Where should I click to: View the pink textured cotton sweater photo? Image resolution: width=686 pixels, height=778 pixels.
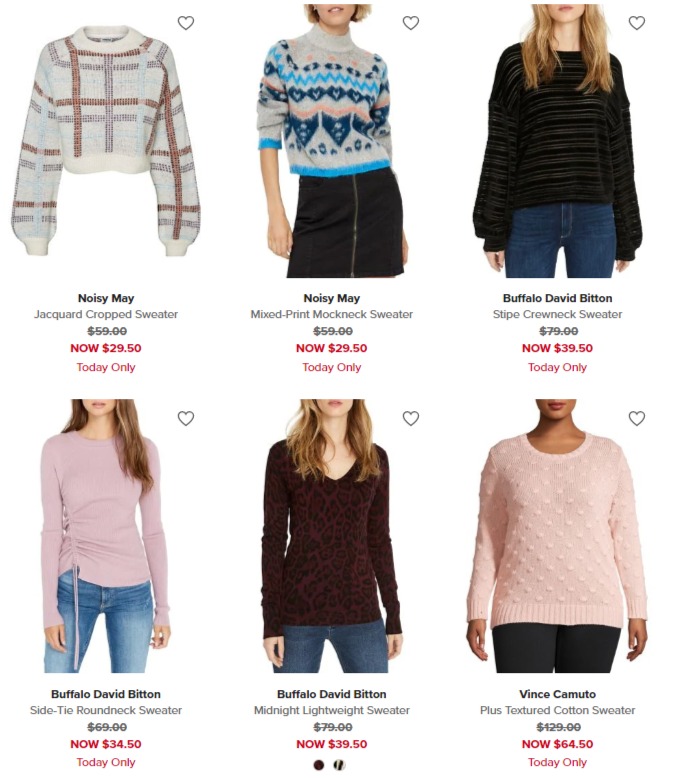(x=558, y=536)
